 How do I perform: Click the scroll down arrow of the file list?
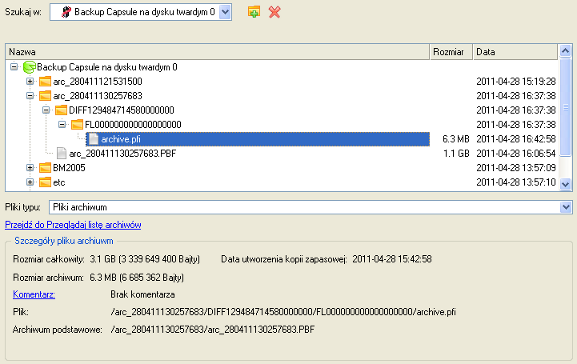pyautogui.click(x=566, y=184)
